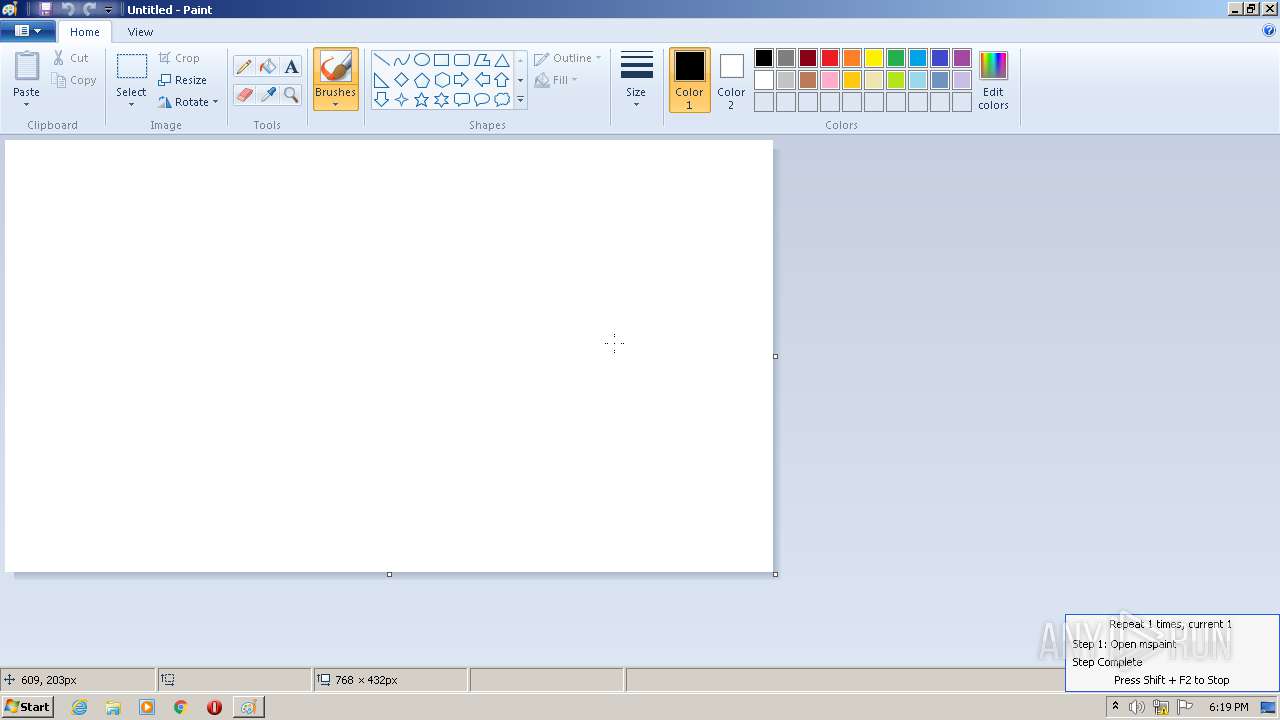Choose the Left arrow shape
1280x720 pixels.
pyautogui.click(x=481, y=80)
